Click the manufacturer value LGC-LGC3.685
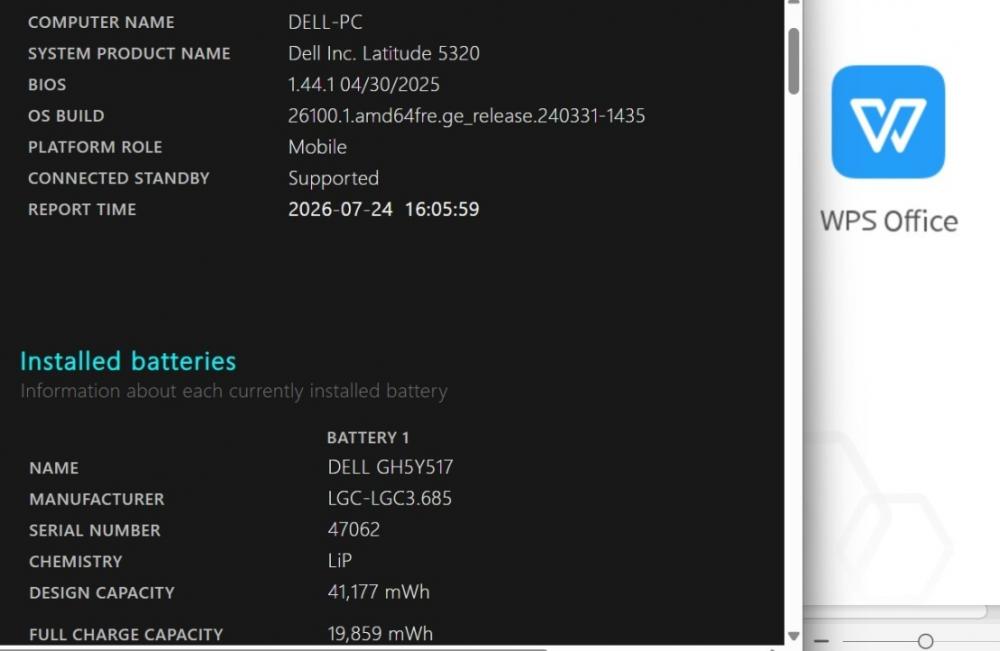 coord(390,499)
